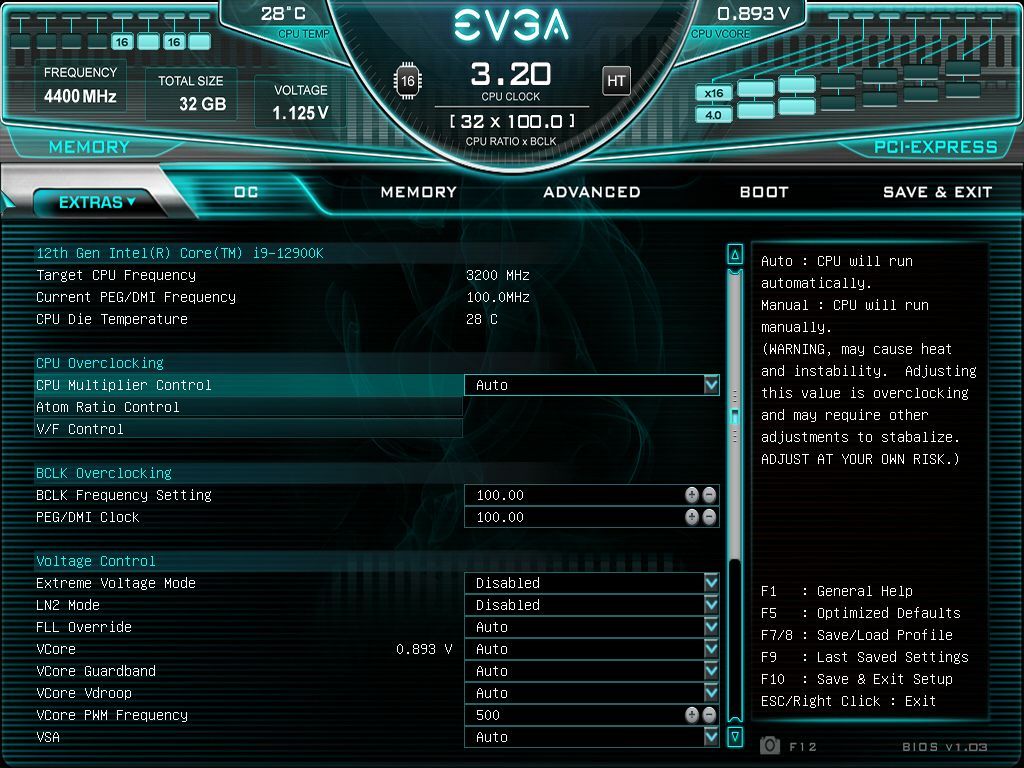Click the F5 Optimized Defaults help line

(861, 613)
